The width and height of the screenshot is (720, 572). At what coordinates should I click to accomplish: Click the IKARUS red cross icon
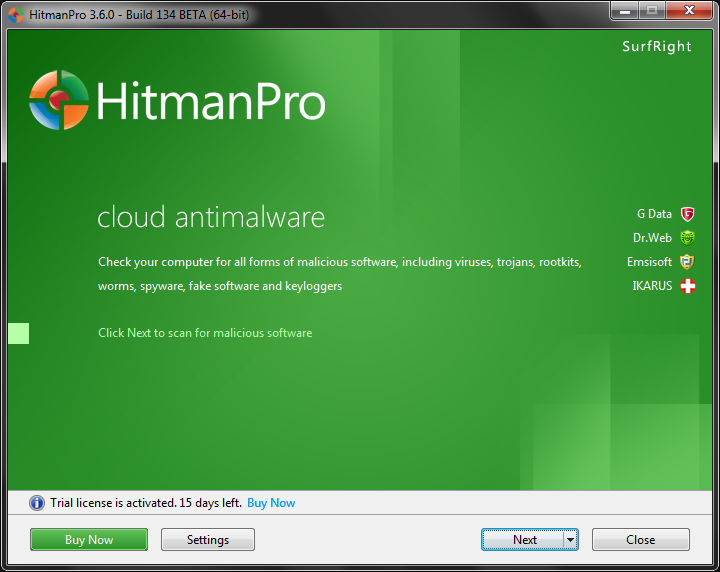(687, 286)
